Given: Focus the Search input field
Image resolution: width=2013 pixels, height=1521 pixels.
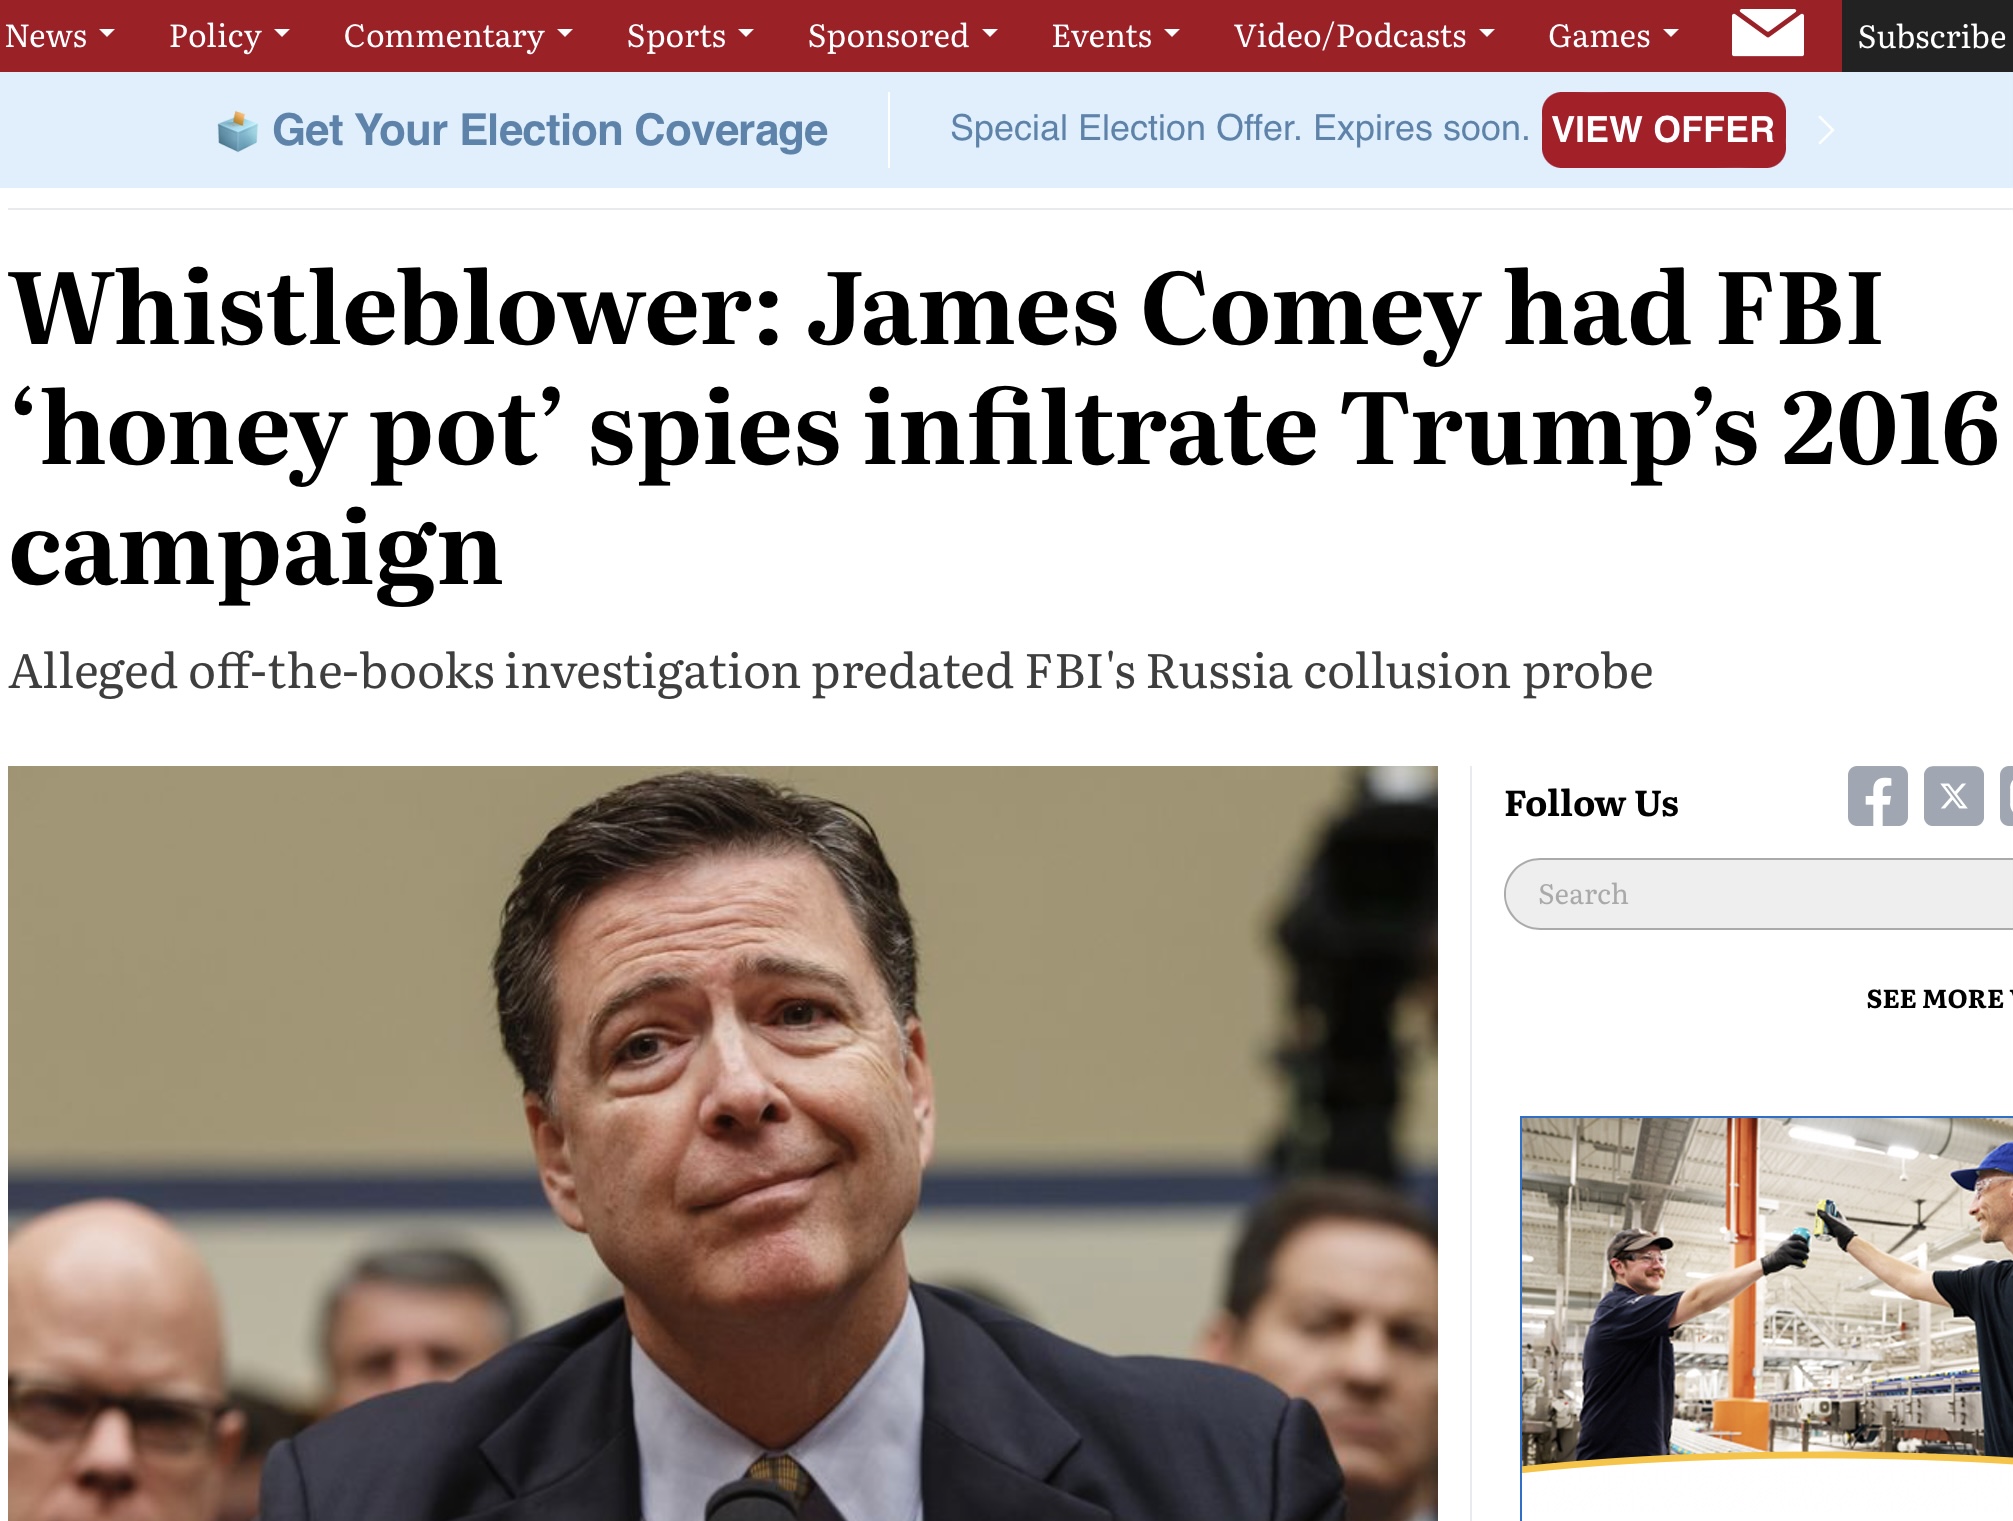Looking at the screenshot, I should tap(1759, 894).
